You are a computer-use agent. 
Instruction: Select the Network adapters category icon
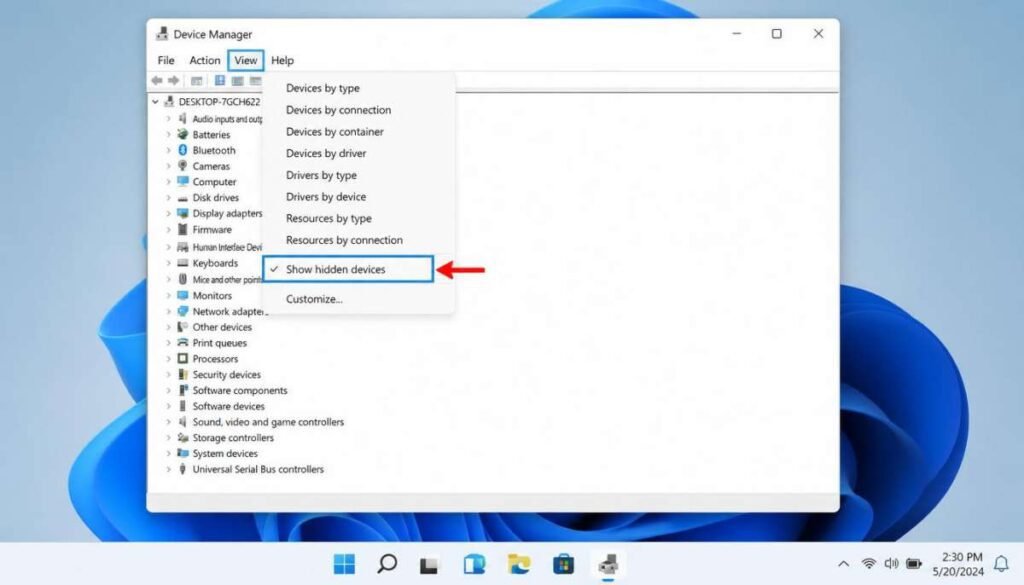(183, 311)
